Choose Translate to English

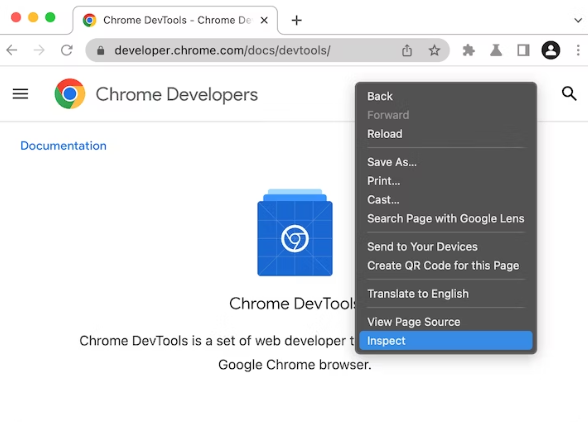(446, 294)
